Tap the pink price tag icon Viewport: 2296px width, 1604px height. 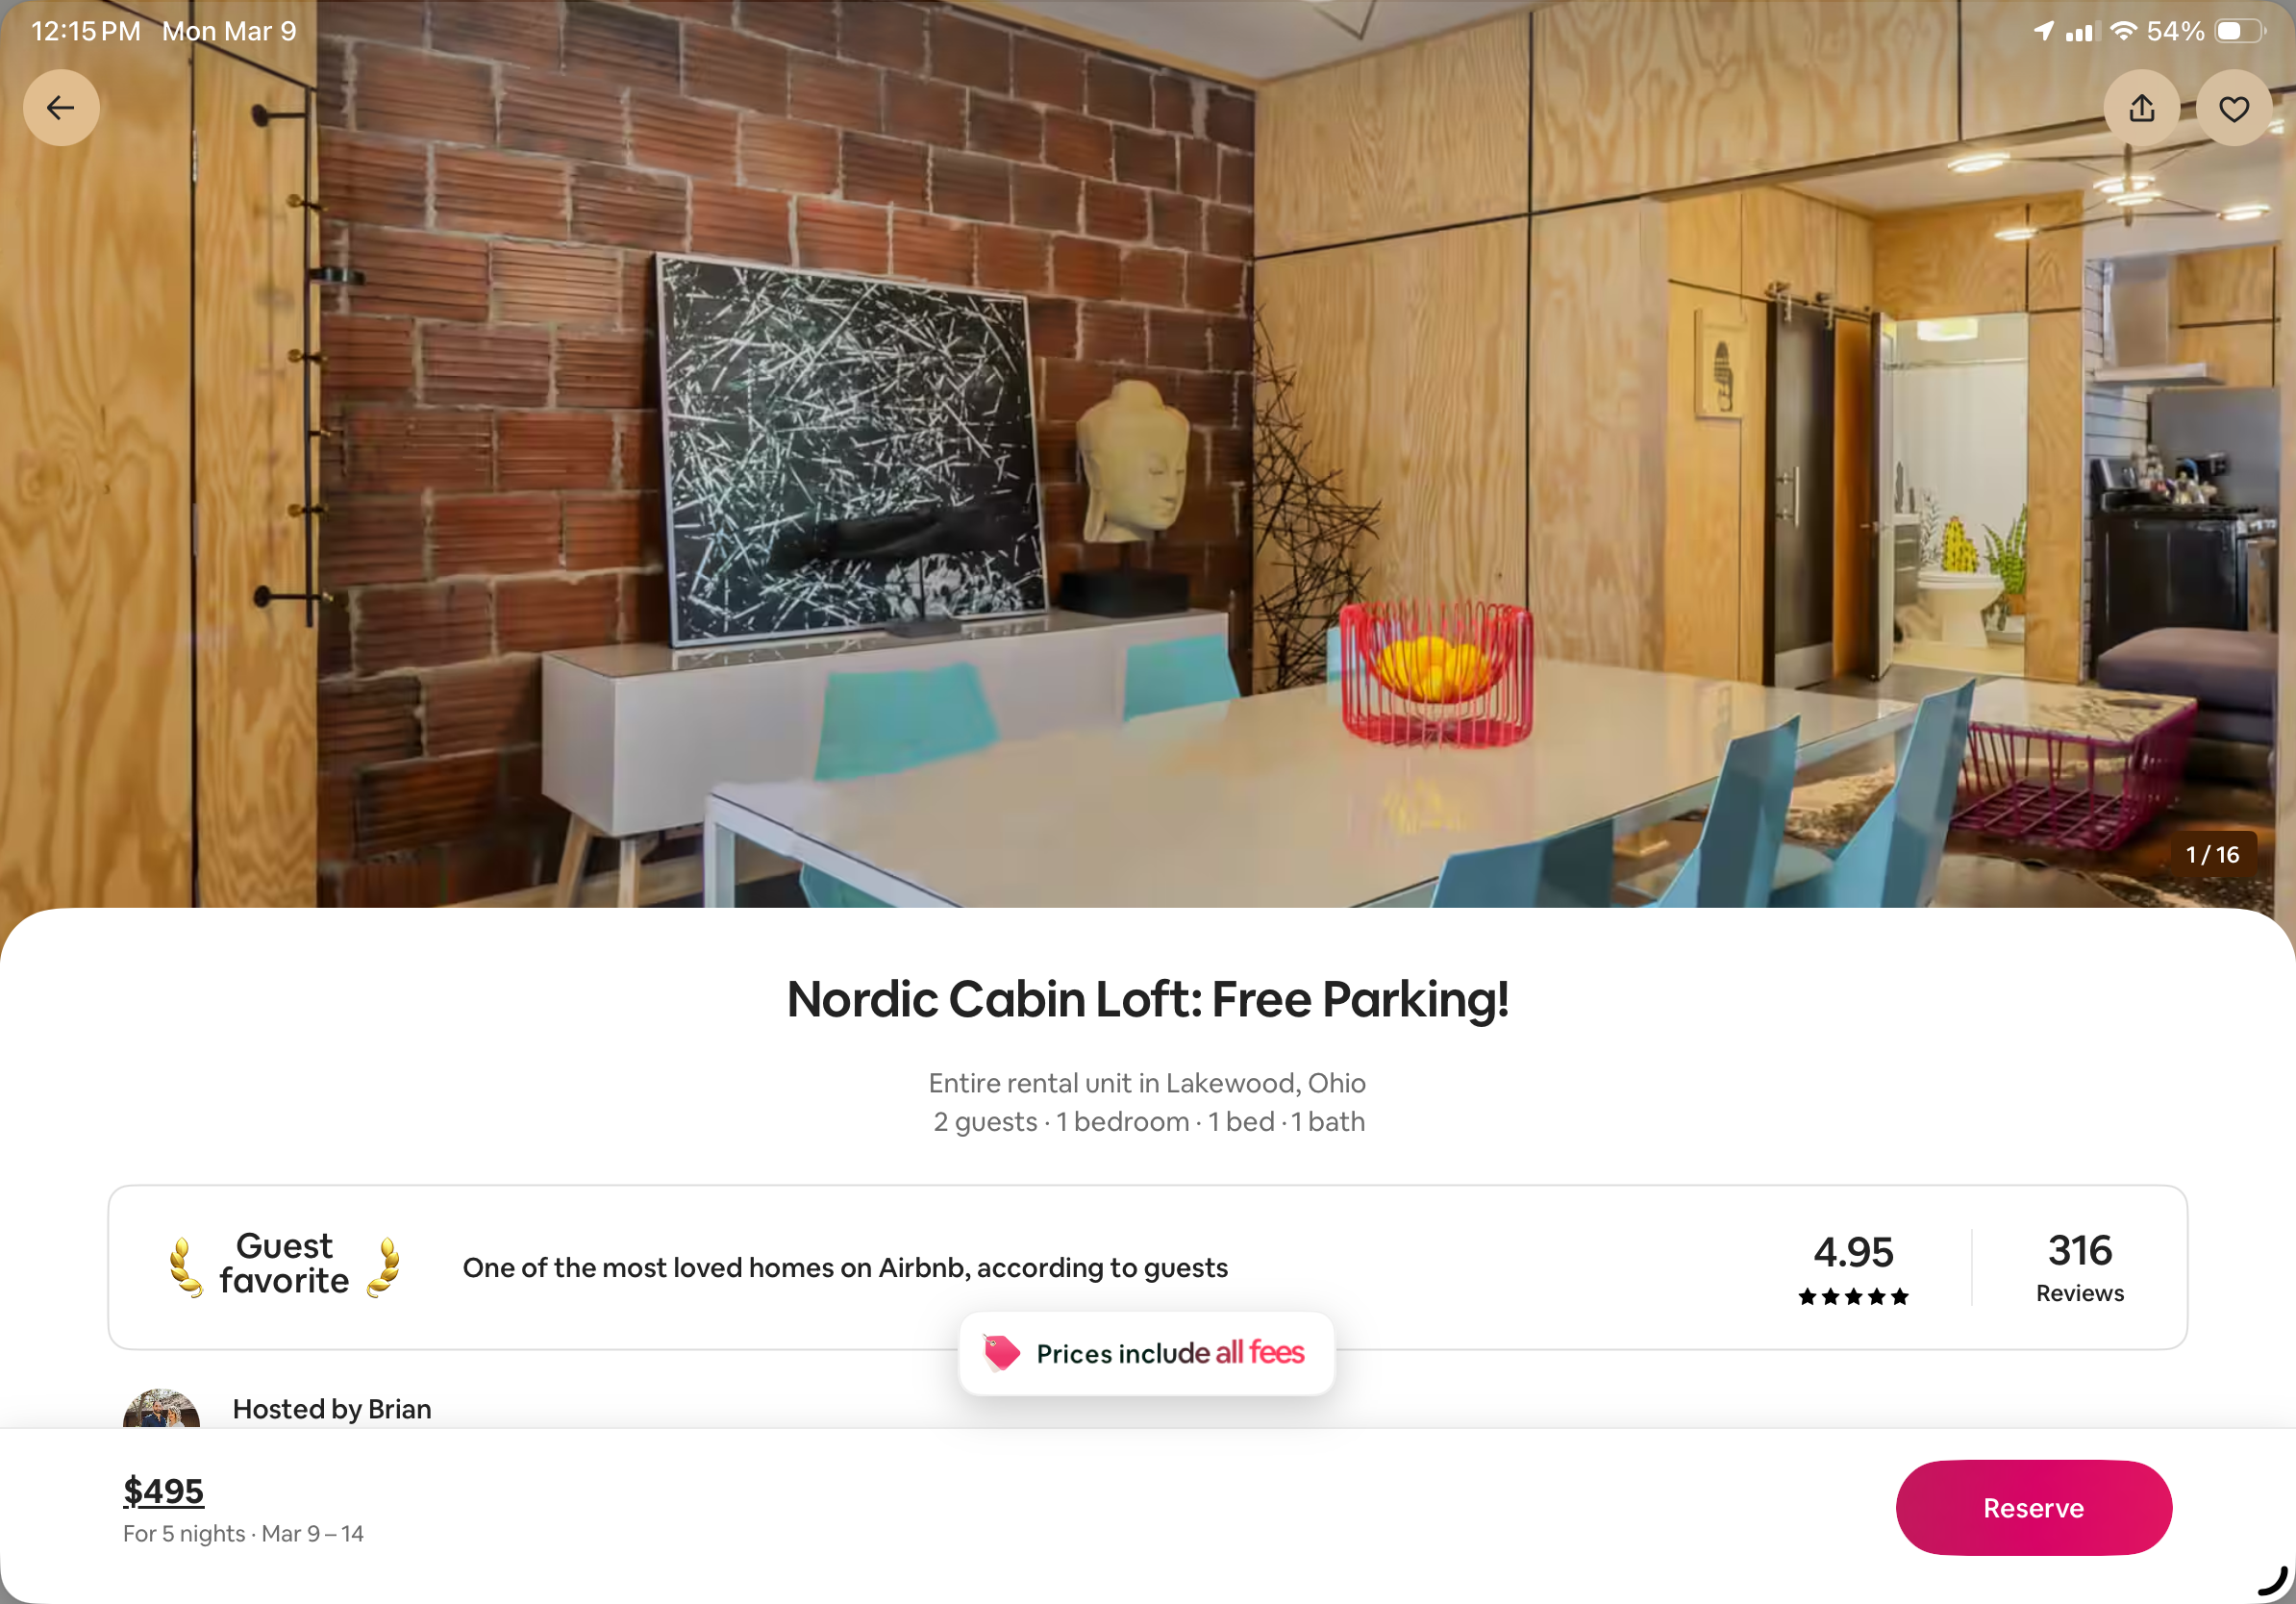(1001, 1352)
